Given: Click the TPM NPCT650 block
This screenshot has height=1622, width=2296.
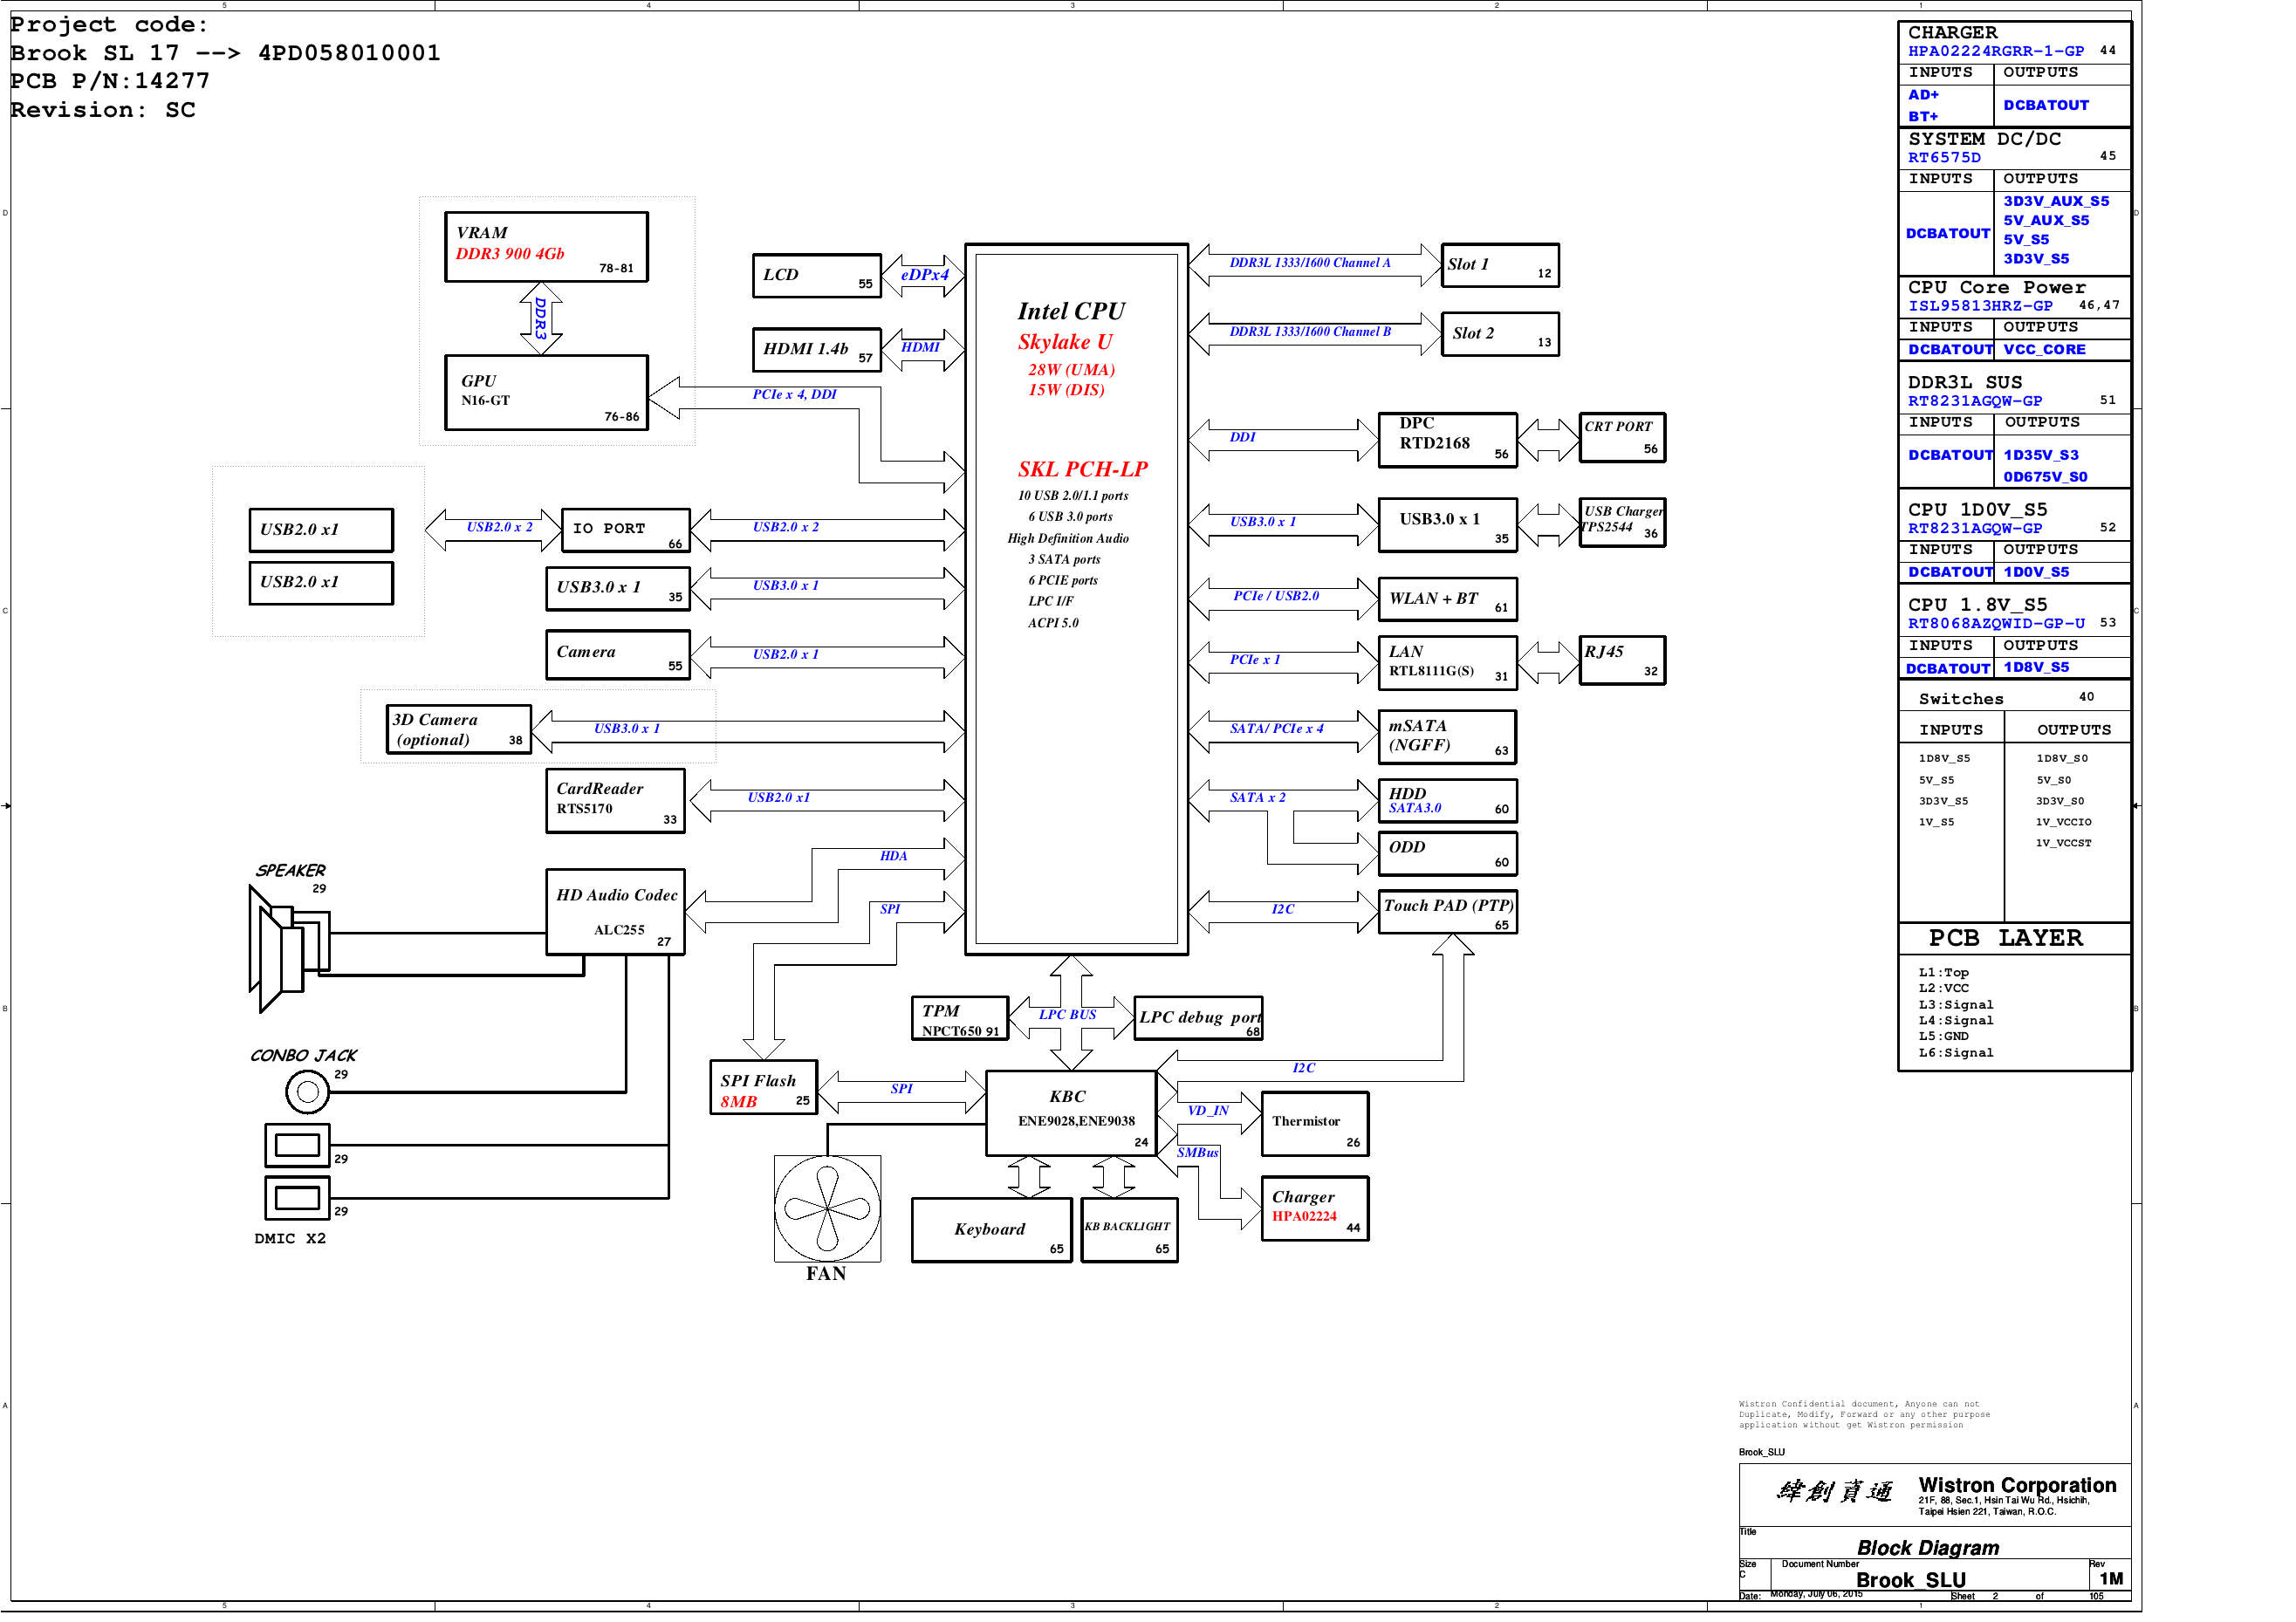Looking at the screenshot, I should click(x=959, y=1018).
